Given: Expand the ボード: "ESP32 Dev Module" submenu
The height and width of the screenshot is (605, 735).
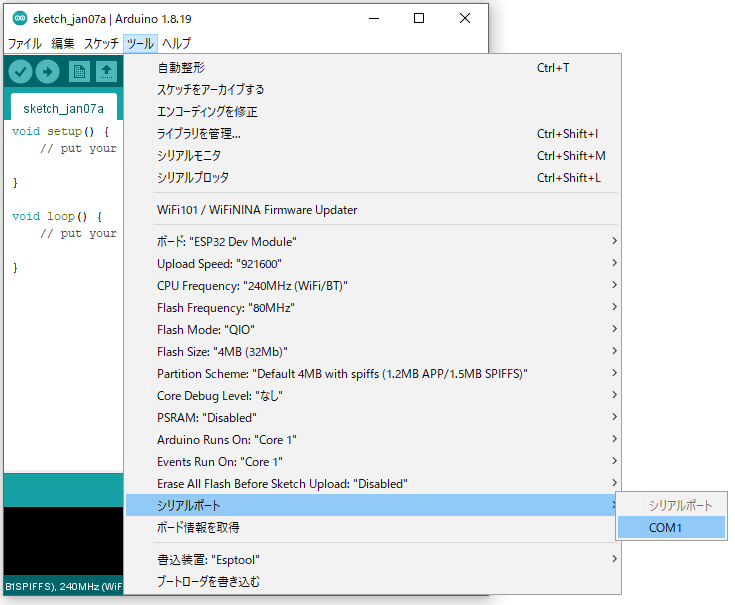Looking at the screenshot, I should 373,241.
